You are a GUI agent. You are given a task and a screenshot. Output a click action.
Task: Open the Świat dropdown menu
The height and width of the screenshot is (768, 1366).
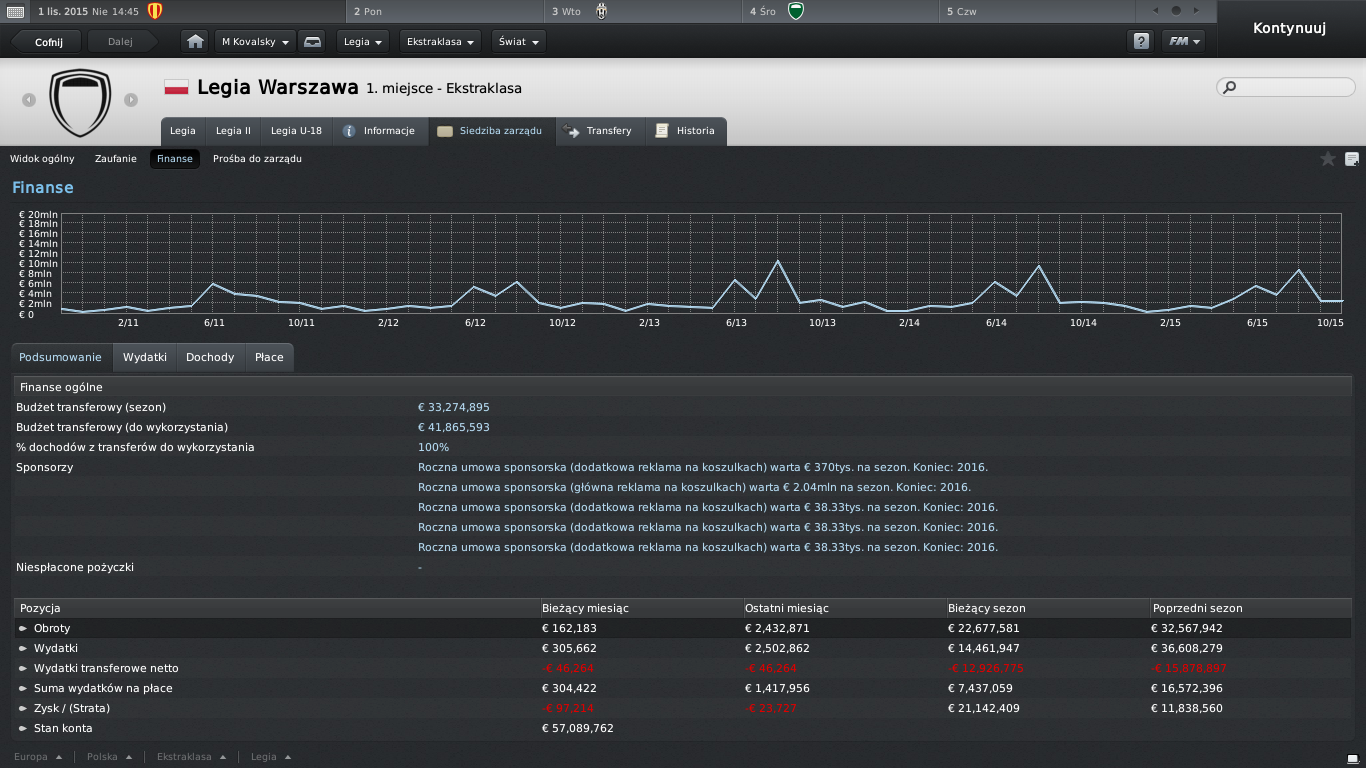click(518, 42)
